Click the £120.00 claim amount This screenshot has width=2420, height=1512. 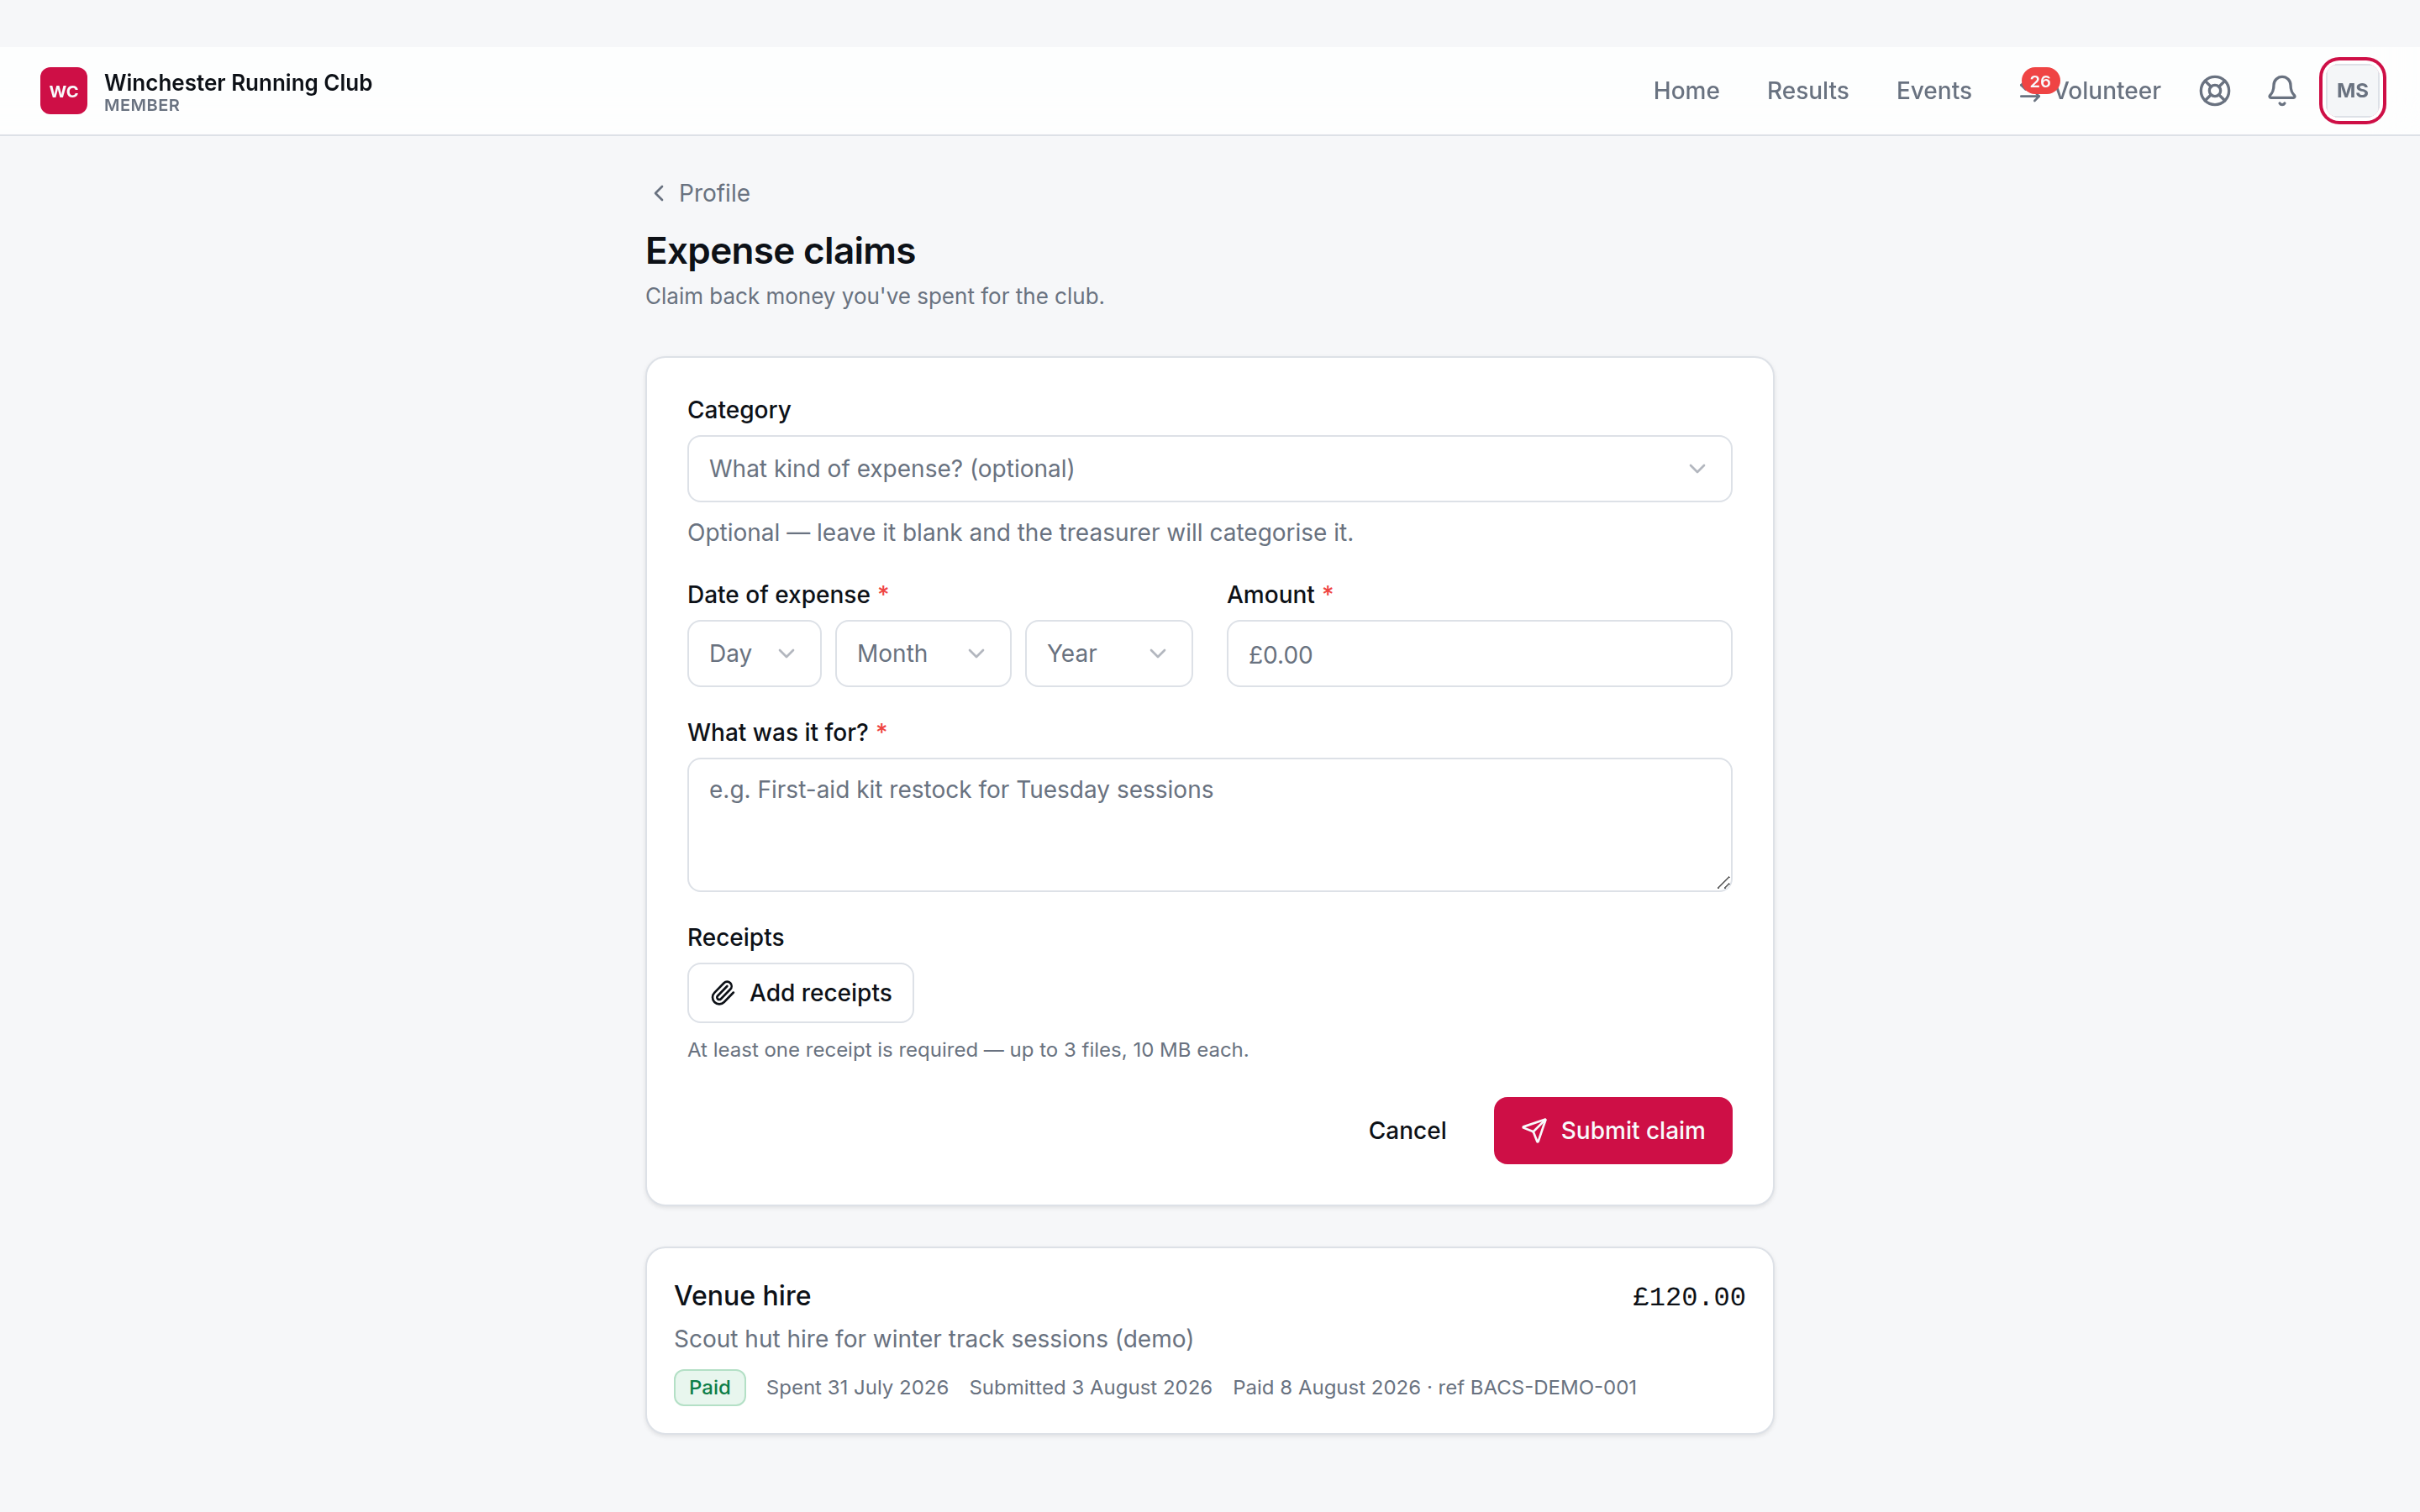pos(1688,1297)
